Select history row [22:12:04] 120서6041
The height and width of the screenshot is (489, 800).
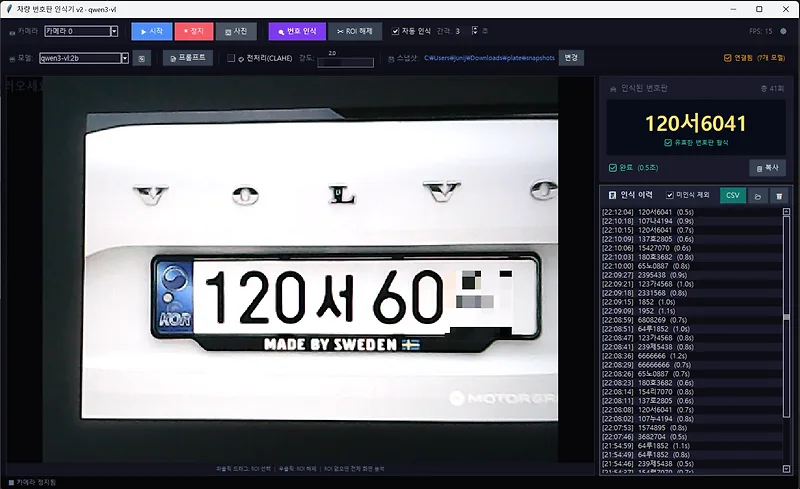(x=691, y=212)
